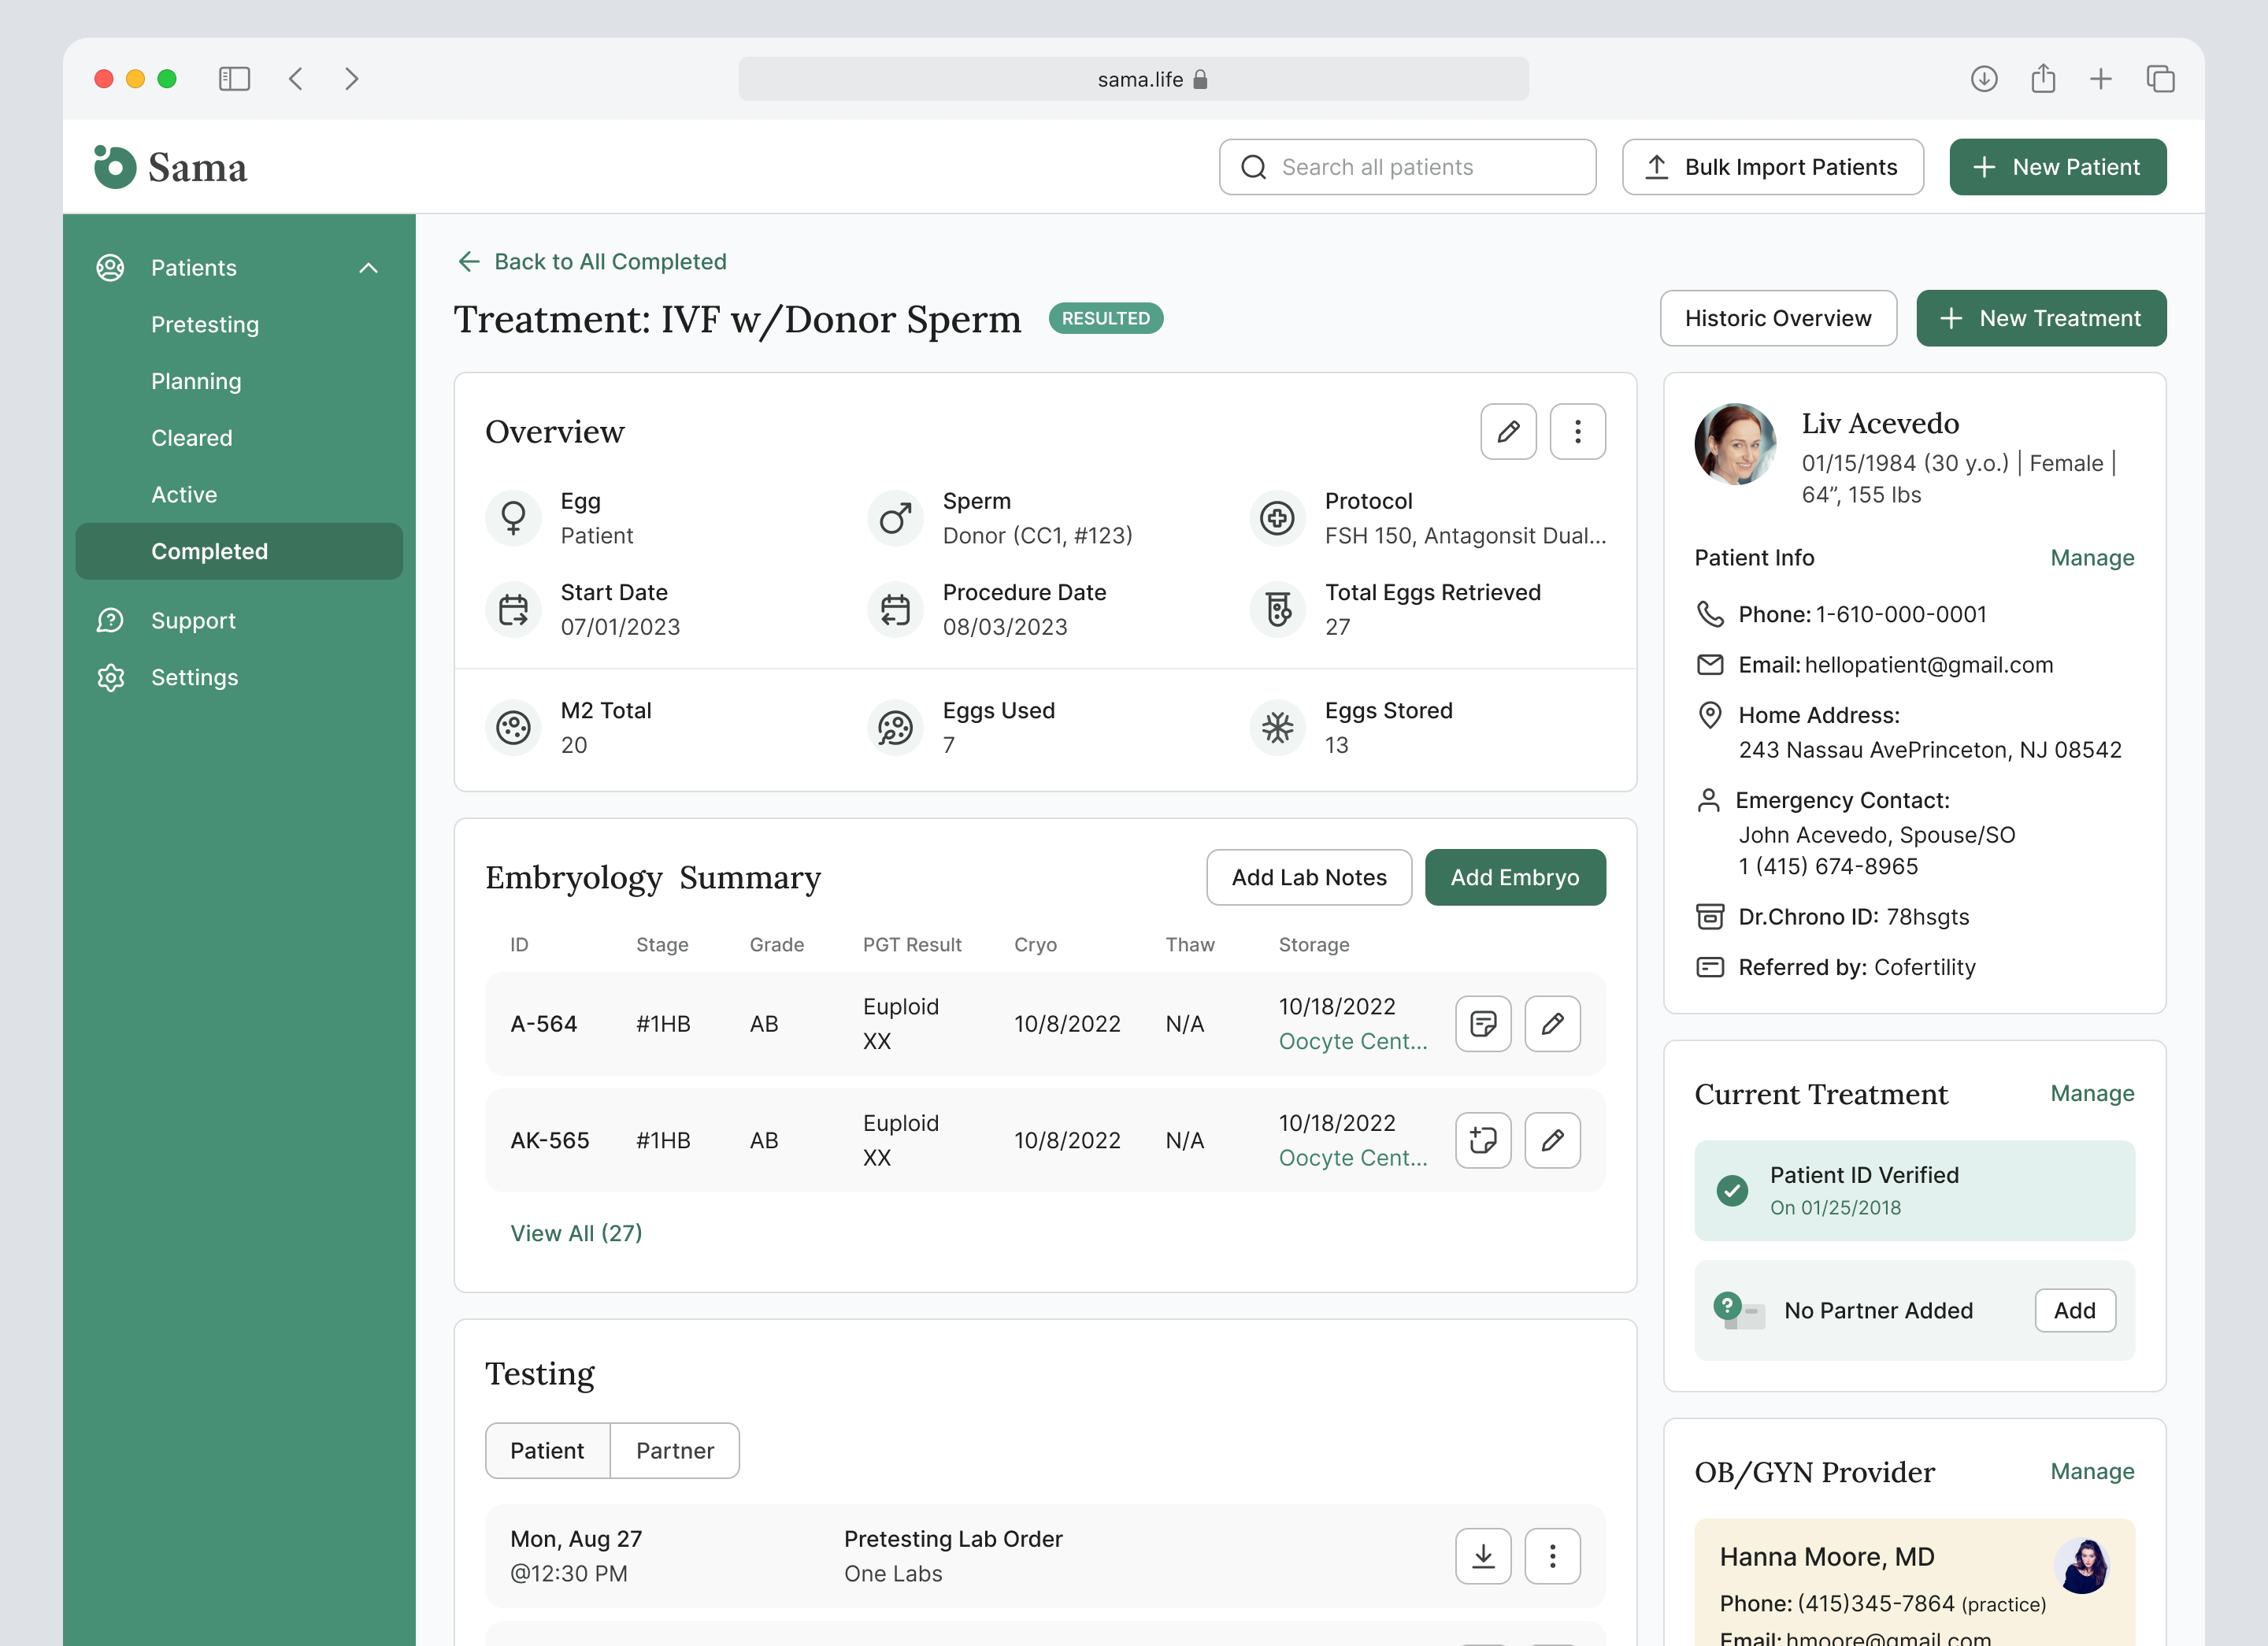Click Bulk Import Patients button
The image size is (2268, 1646).
(1772, 167)
